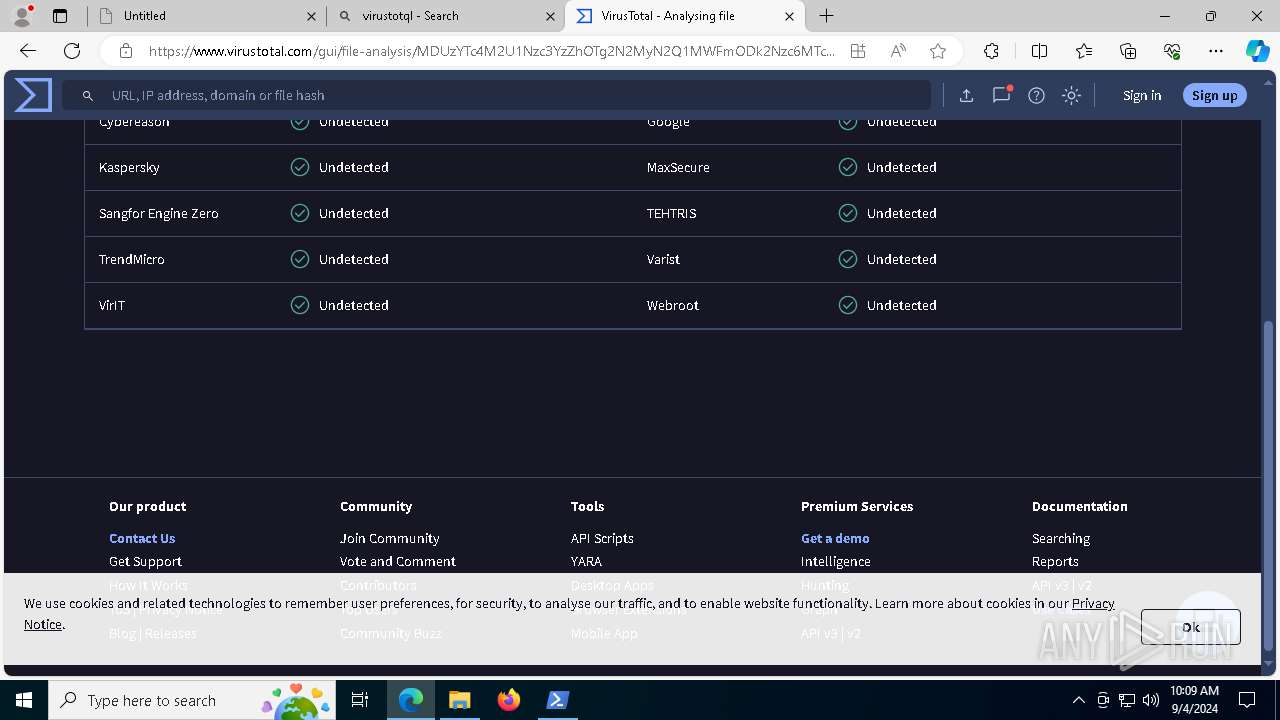
Task: Click Undetected status for Kaspersky
Action: (x=354, y=167)
